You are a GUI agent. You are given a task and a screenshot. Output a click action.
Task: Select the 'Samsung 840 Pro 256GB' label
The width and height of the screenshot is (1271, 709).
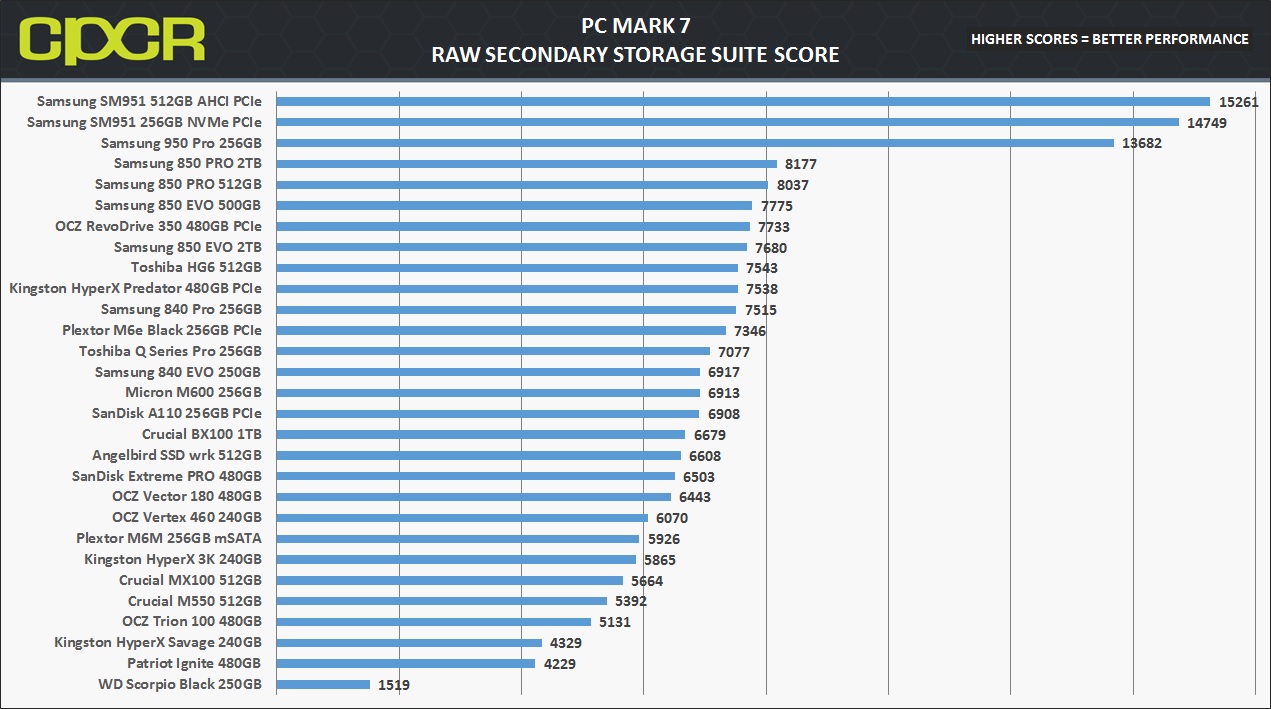pyautogui.click(x=181, y=309)
